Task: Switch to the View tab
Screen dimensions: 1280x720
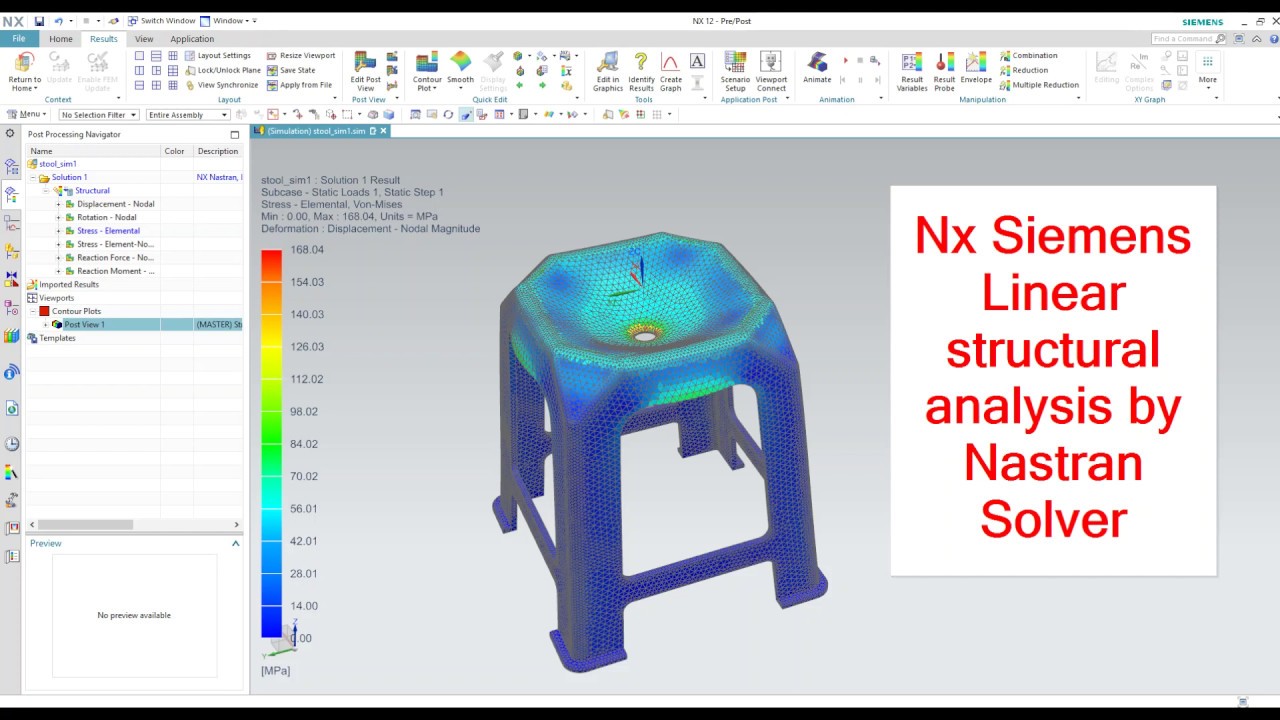Action: click(x=144, y=39)
